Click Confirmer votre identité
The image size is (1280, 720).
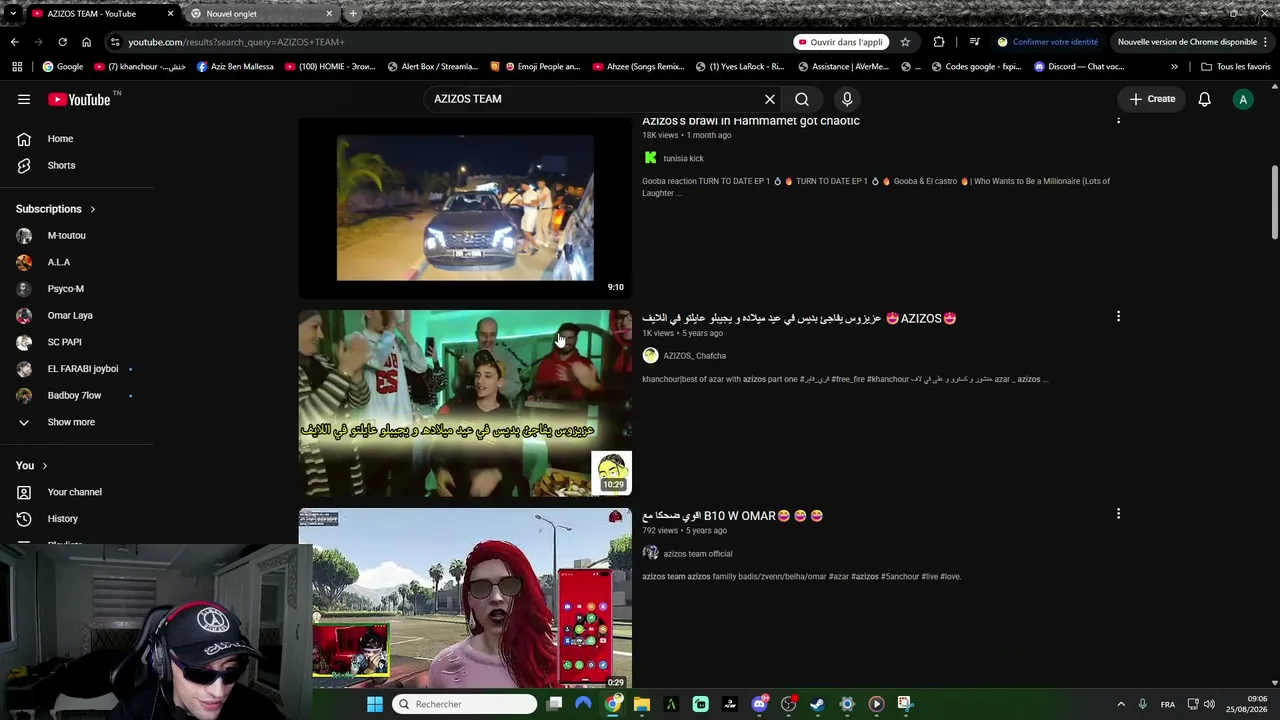pos(1047,42)
